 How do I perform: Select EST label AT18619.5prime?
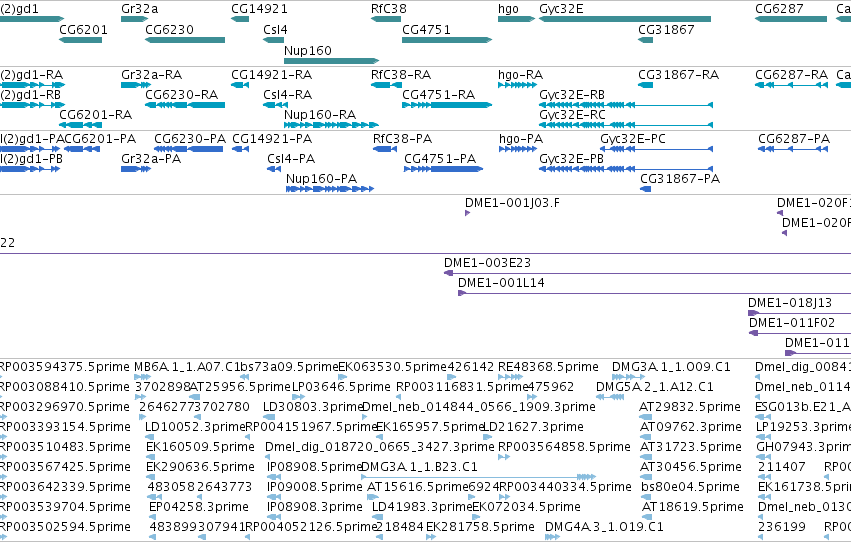pos(692,507)
